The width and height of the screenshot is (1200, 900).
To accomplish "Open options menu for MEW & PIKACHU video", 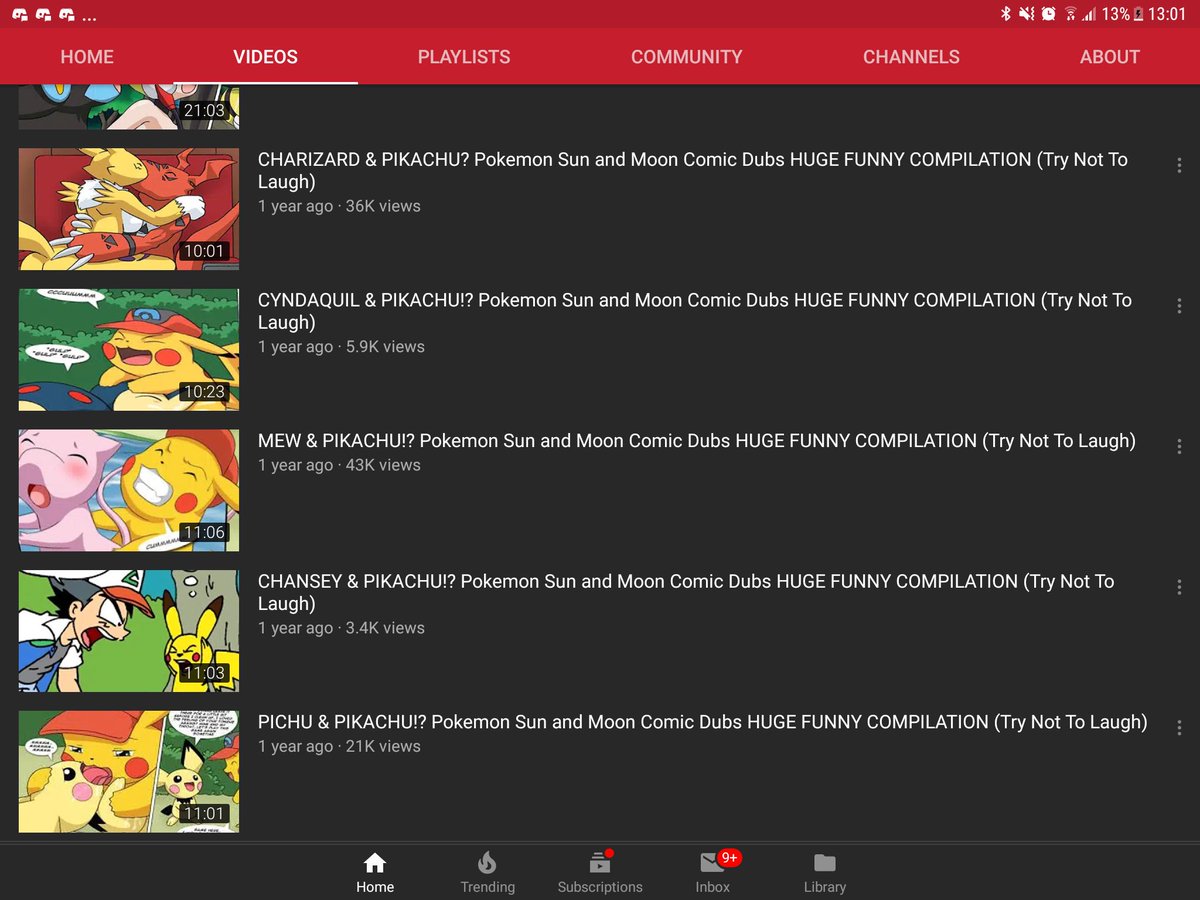I will [x=1179, y=447].
